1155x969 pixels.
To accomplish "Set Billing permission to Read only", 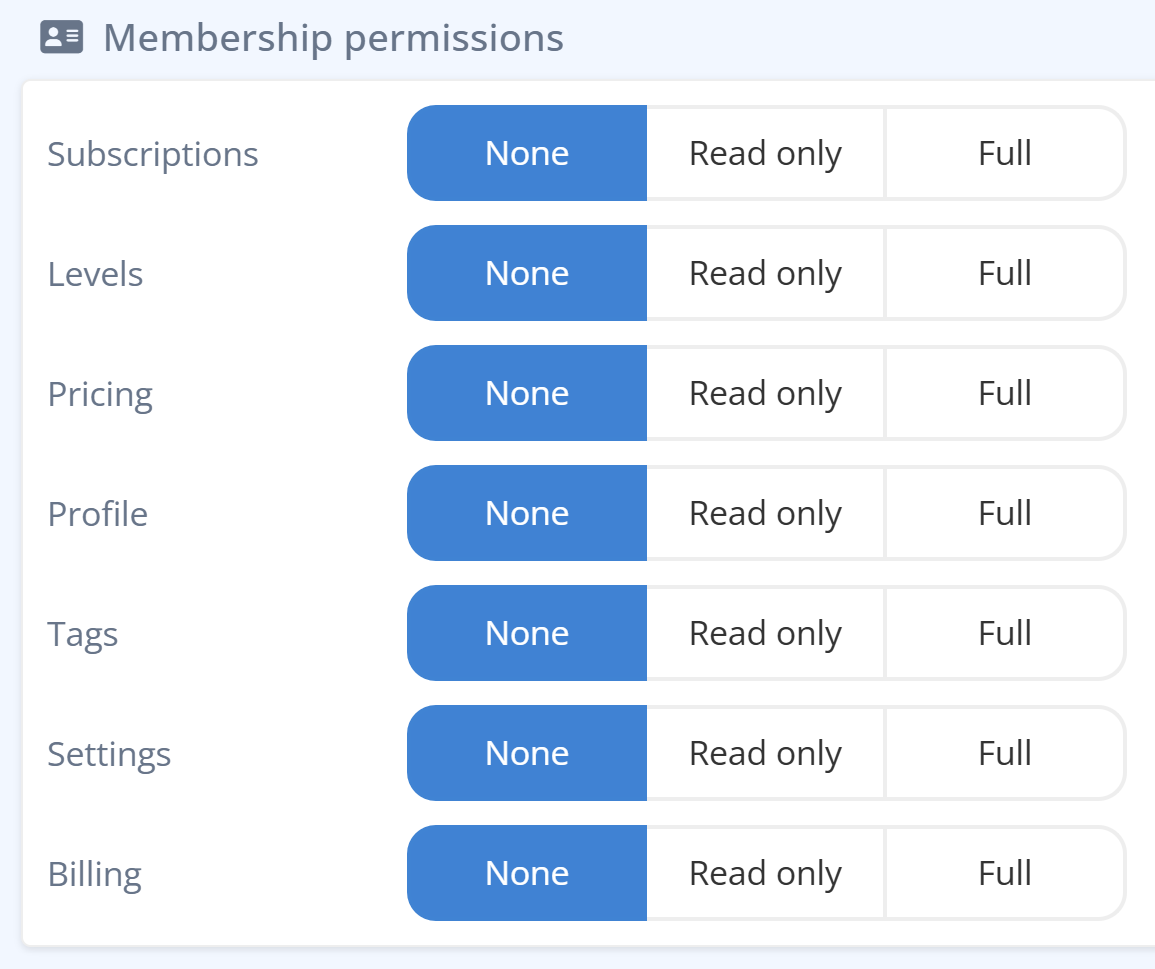I will point(765,873).
